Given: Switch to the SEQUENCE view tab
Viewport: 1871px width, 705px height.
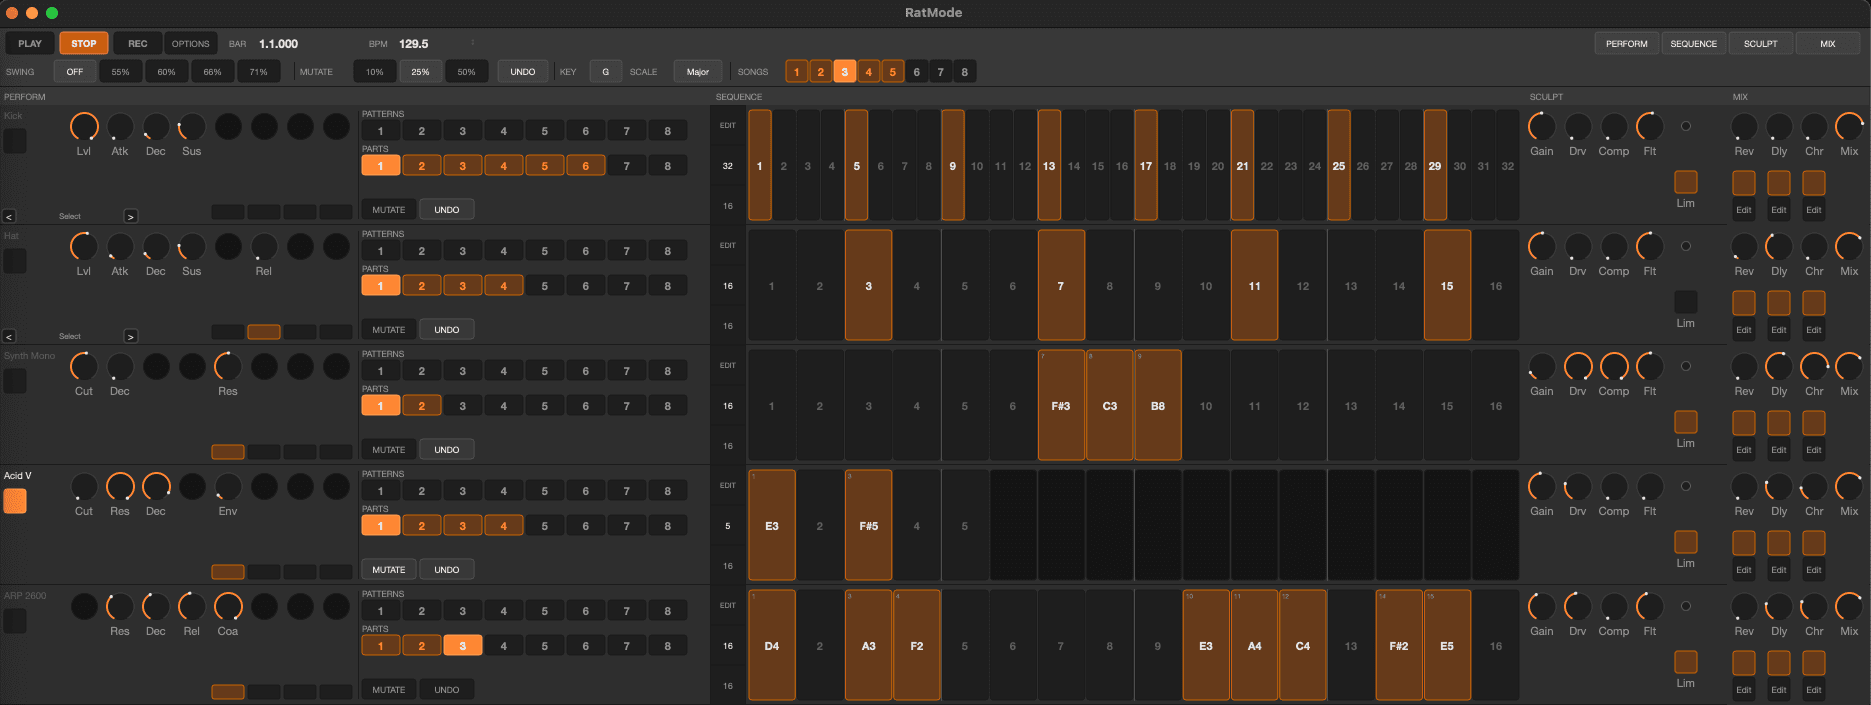Looking at the screenshot, I should pyautogui.click(x=1694, y=43).
